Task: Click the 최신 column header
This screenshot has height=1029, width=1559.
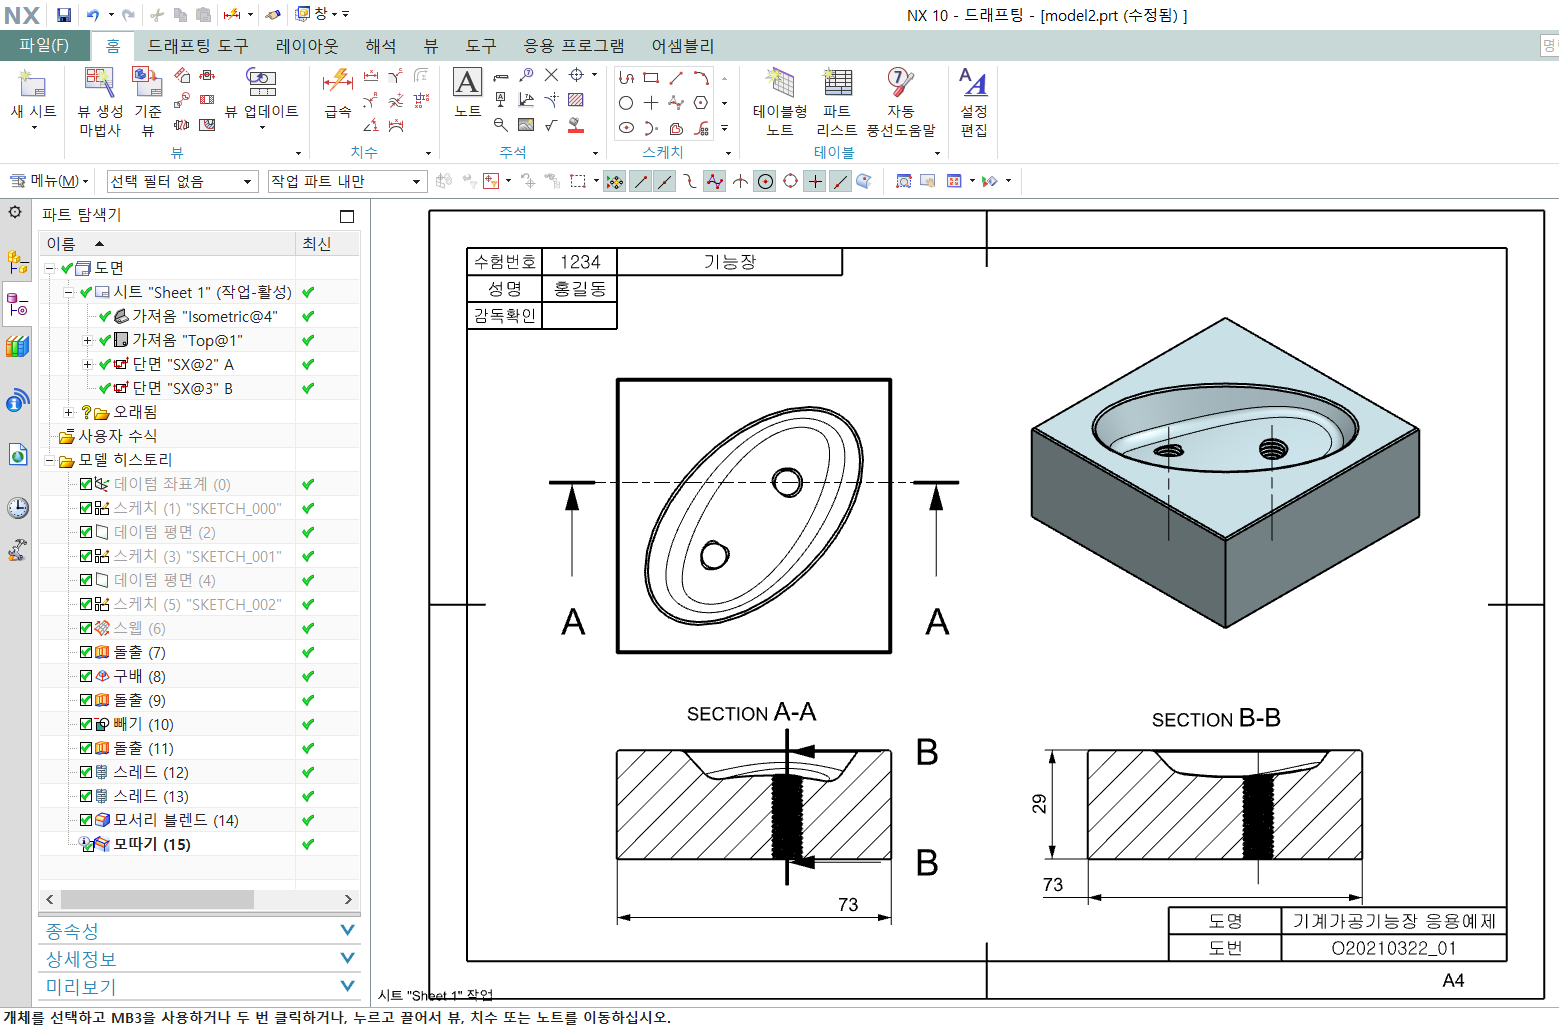Action: point(328,243)
